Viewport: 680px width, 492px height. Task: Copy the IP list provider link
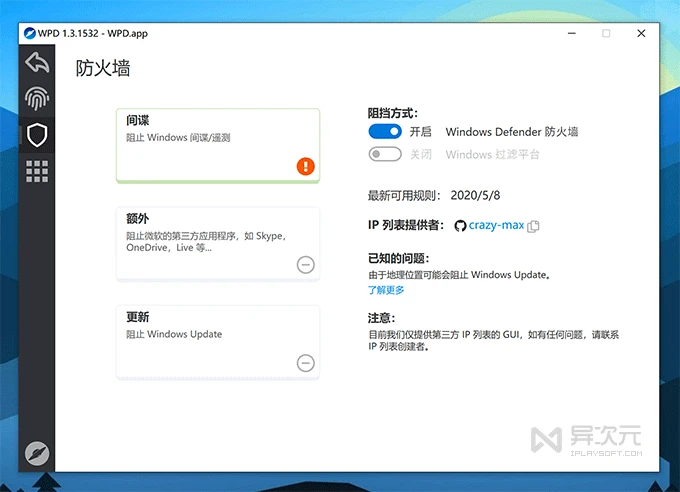pyautogui.click(x=533, y=226)
